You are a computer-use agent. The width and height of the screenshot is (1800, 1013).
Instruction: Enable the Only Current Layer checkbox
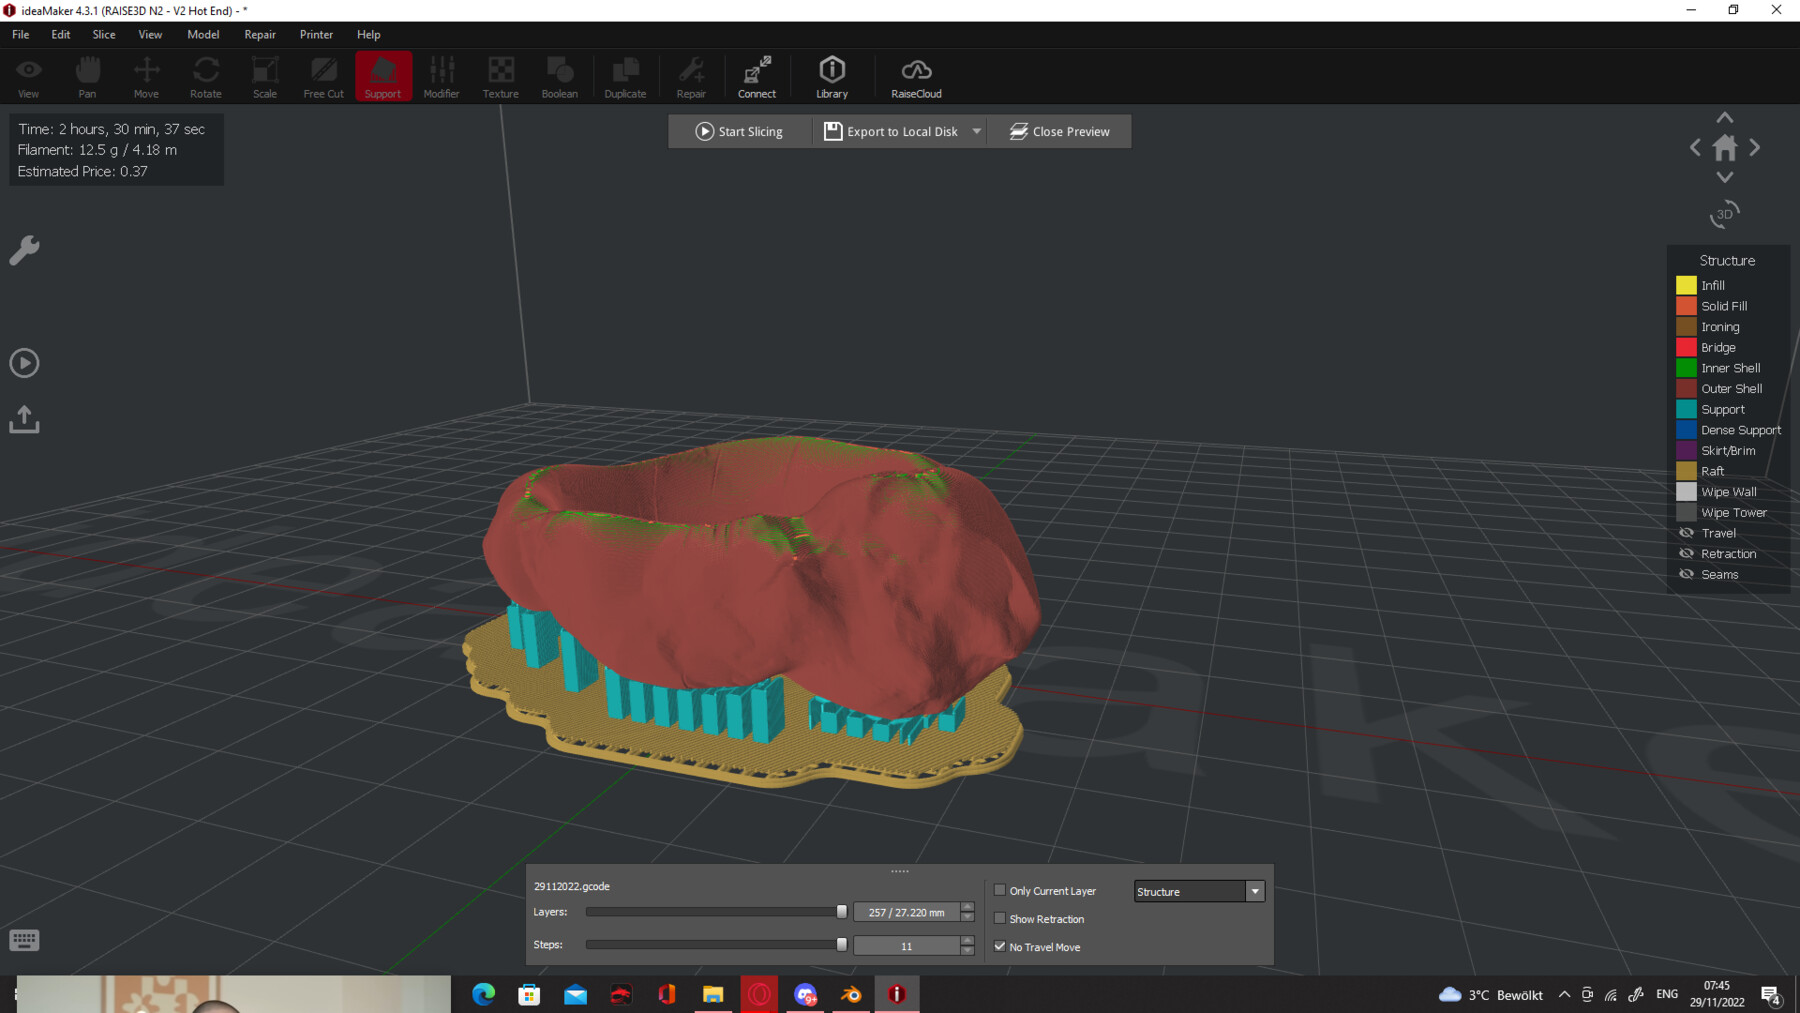(1000, 890)
